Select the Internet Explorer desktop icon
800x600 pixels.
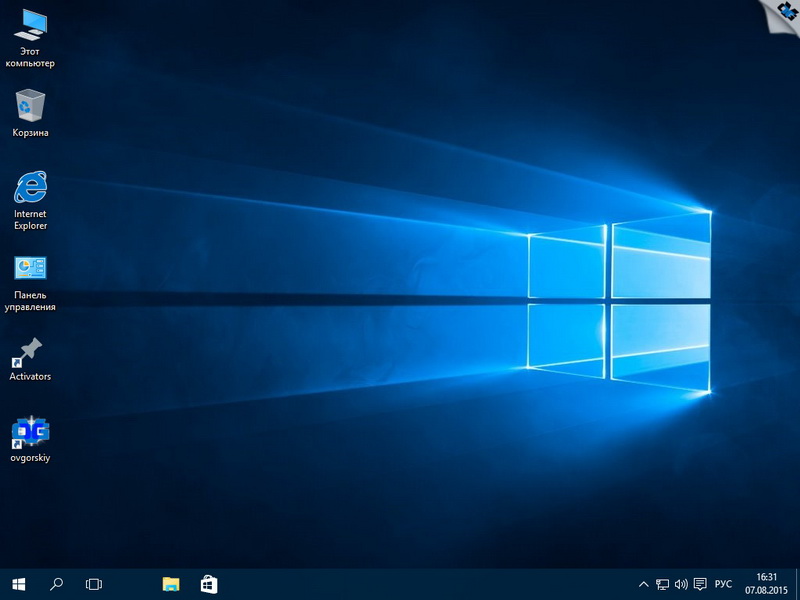point(30,200)
